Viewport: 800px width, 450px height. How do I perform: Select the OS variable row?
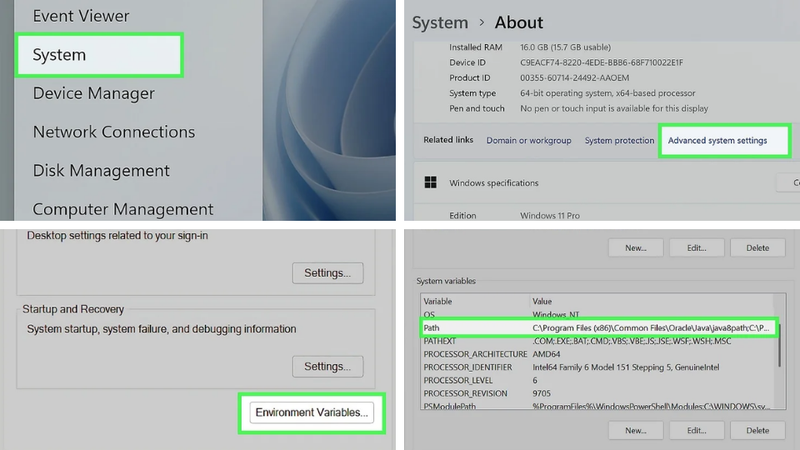point(598,314)
